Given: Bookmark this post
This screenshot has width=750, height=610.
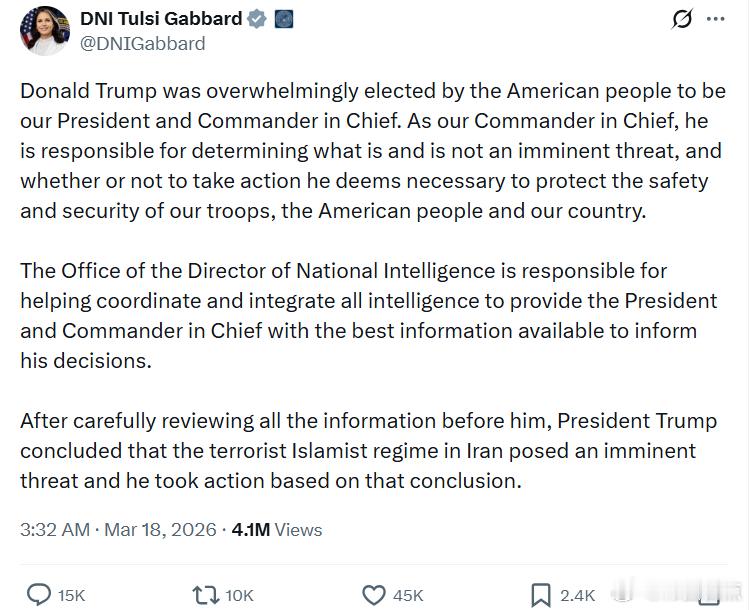Looking at the screenshot, I should click(x=541, y=595).
